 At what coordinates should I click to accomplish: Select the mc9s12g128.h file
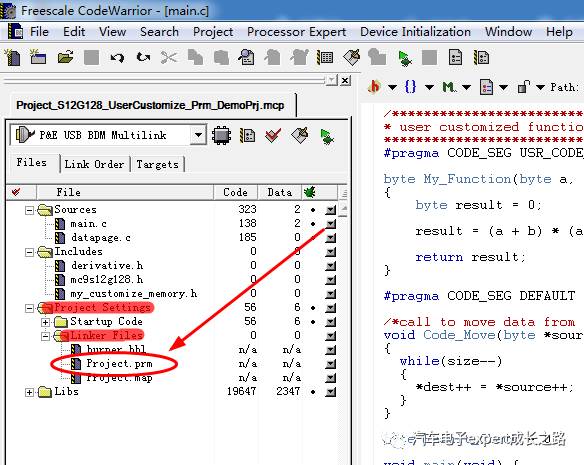coord(107,280)
